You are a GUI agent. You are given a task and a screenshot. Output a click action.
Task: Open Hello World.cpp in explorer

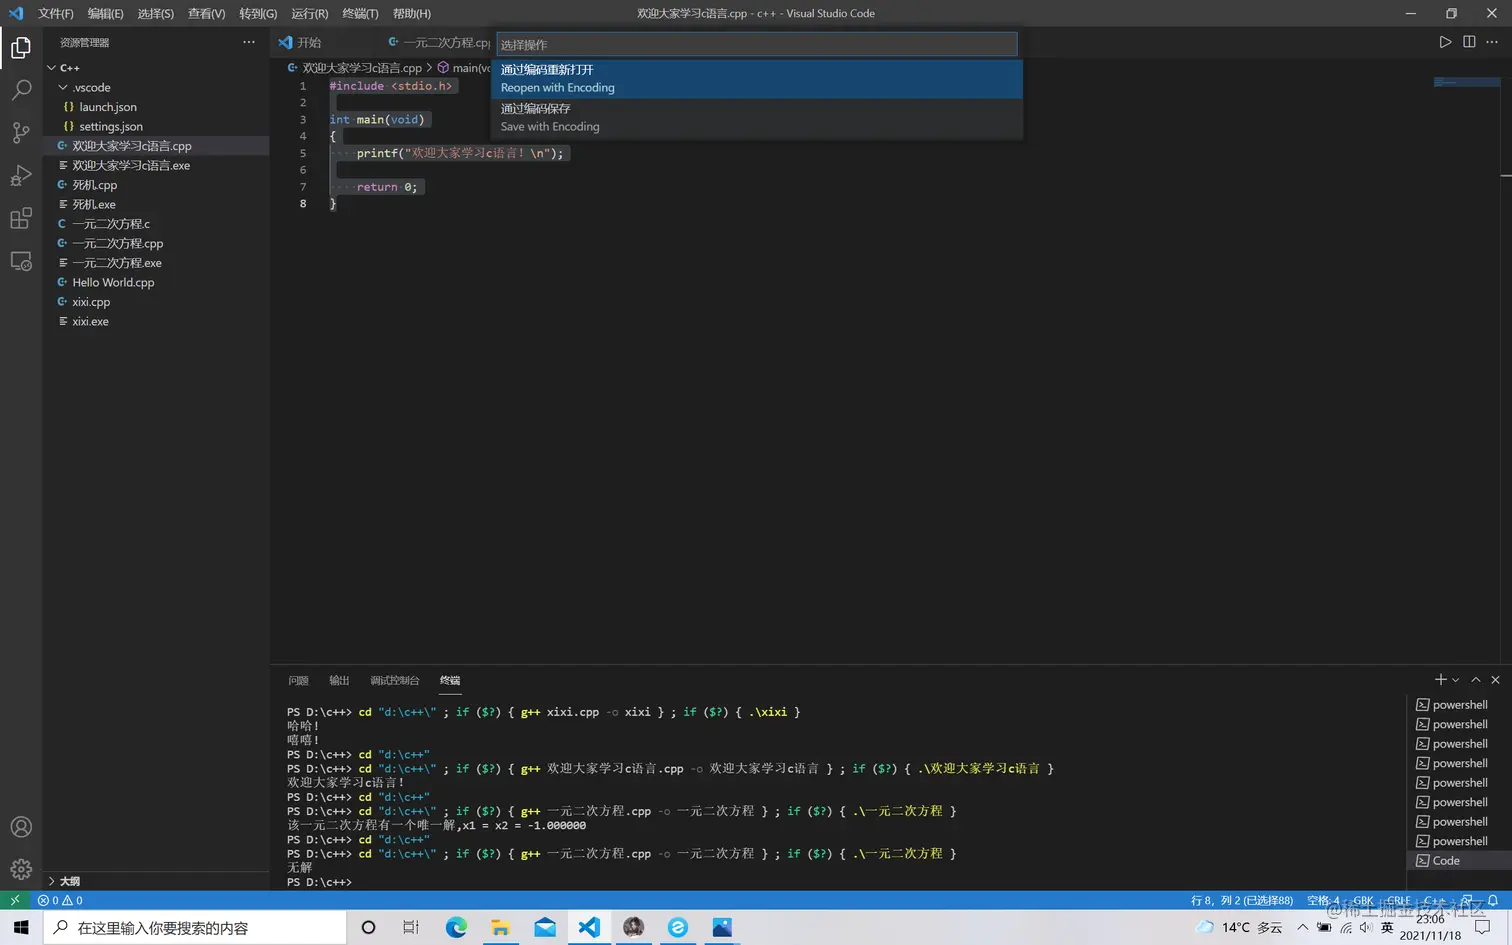point(113,283)
